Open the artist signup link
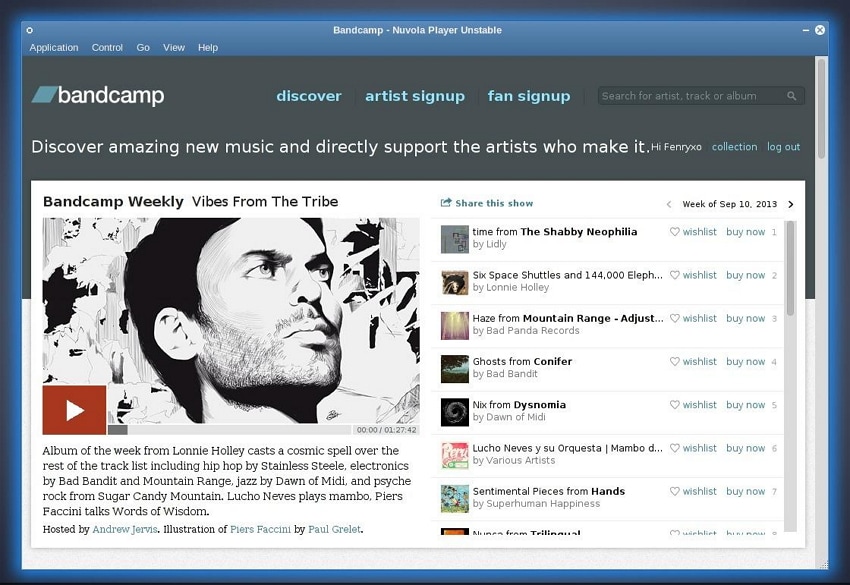This screenshot has height=585, width=850. 415,96
